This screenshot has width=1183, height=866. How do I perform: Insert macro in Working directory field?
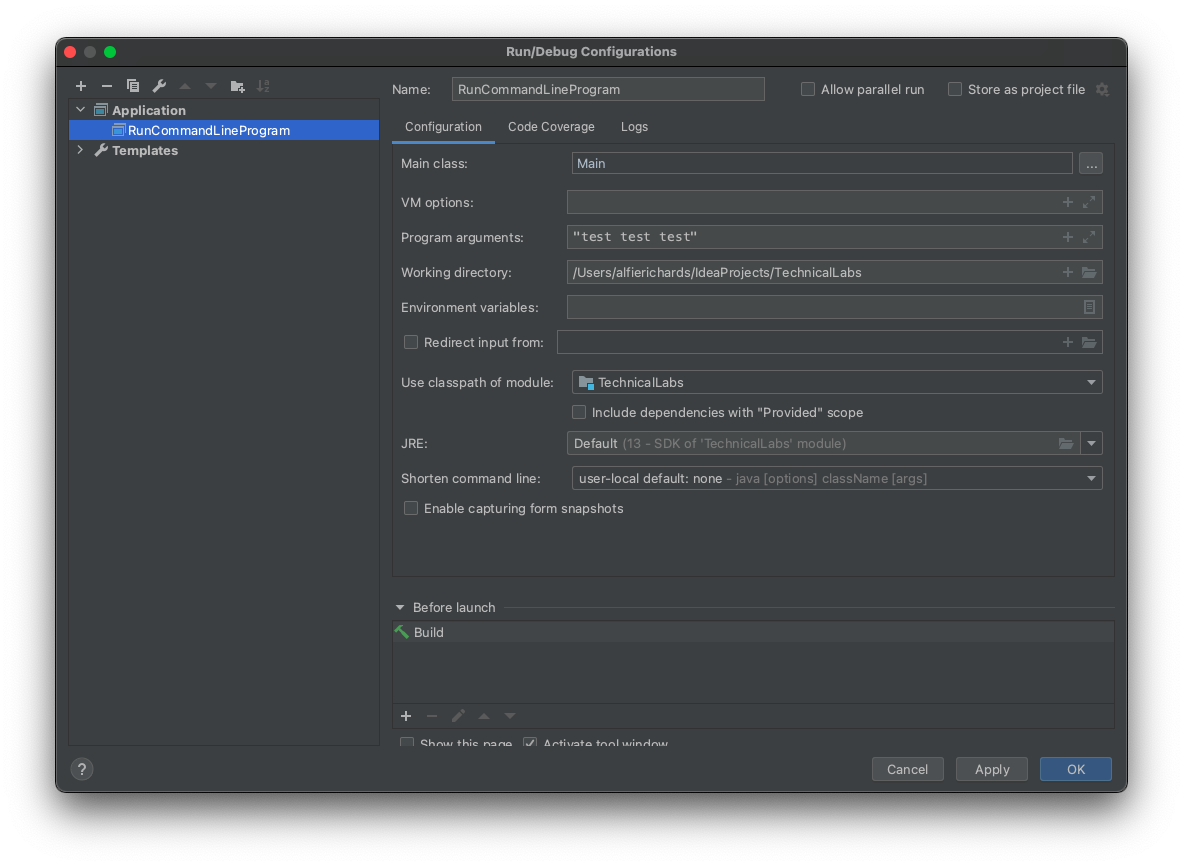1068,272
